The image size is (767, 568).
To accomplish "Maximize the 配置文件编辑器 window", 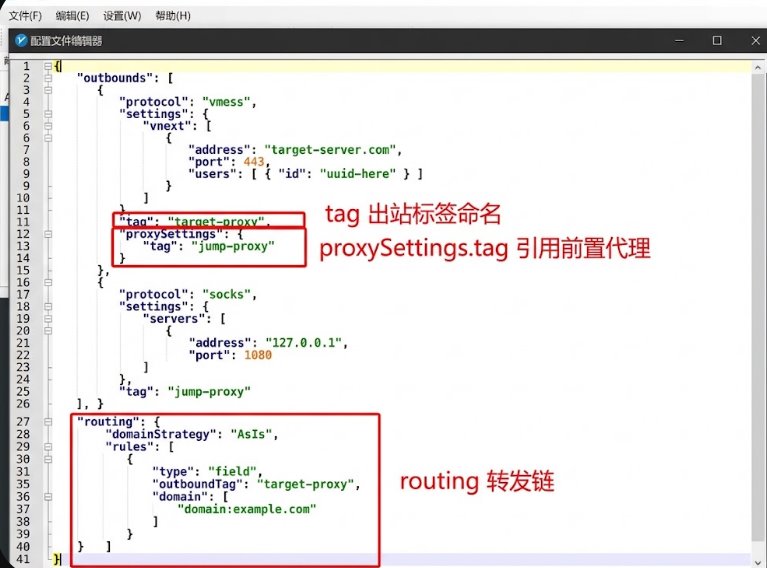I will [717, 41].
